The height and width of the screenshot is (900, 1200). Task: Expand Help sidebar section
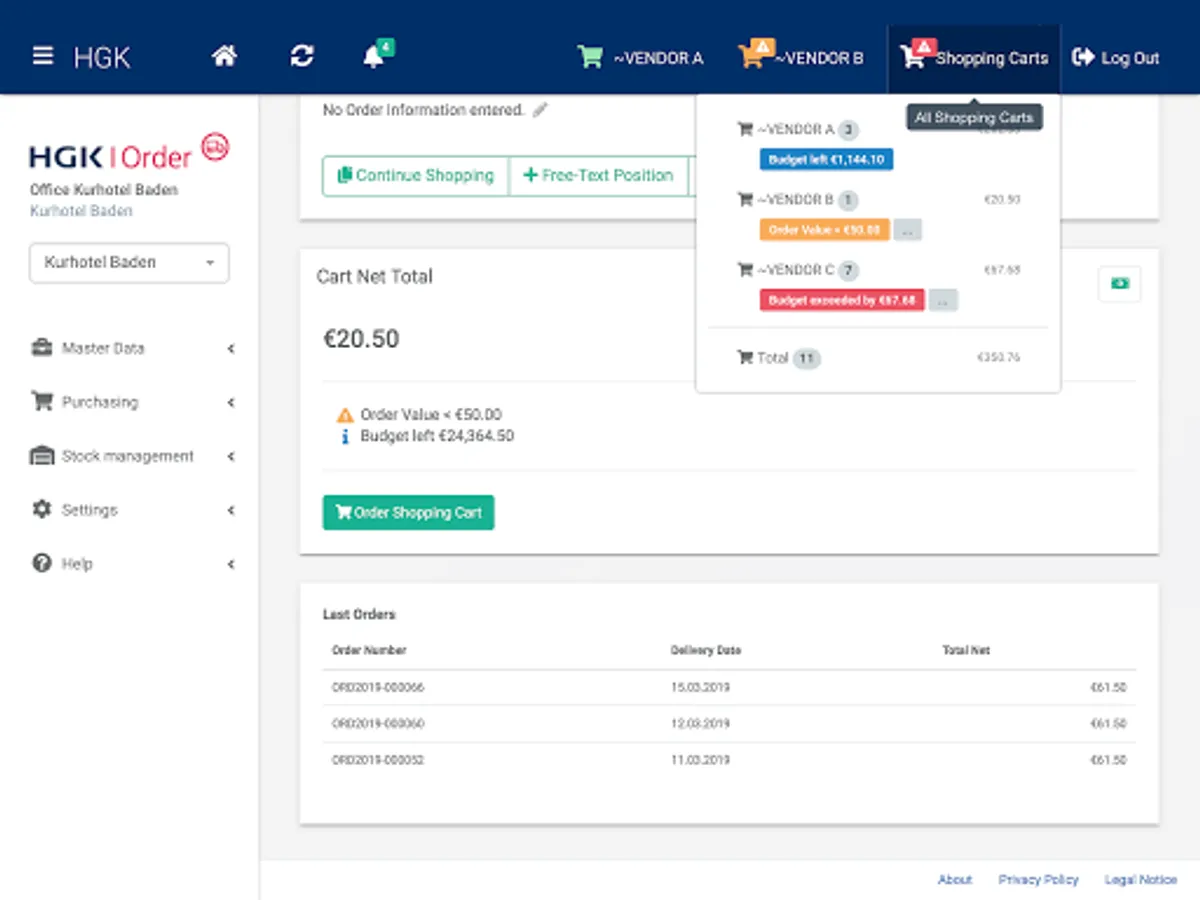(x=132, y=564)
